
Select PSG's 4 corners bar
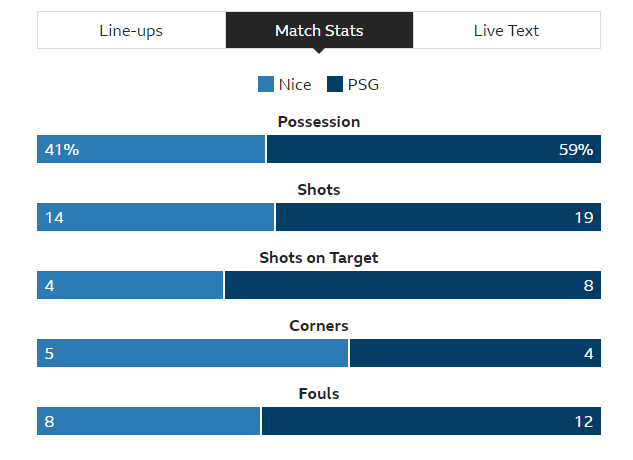pos(476,353)
